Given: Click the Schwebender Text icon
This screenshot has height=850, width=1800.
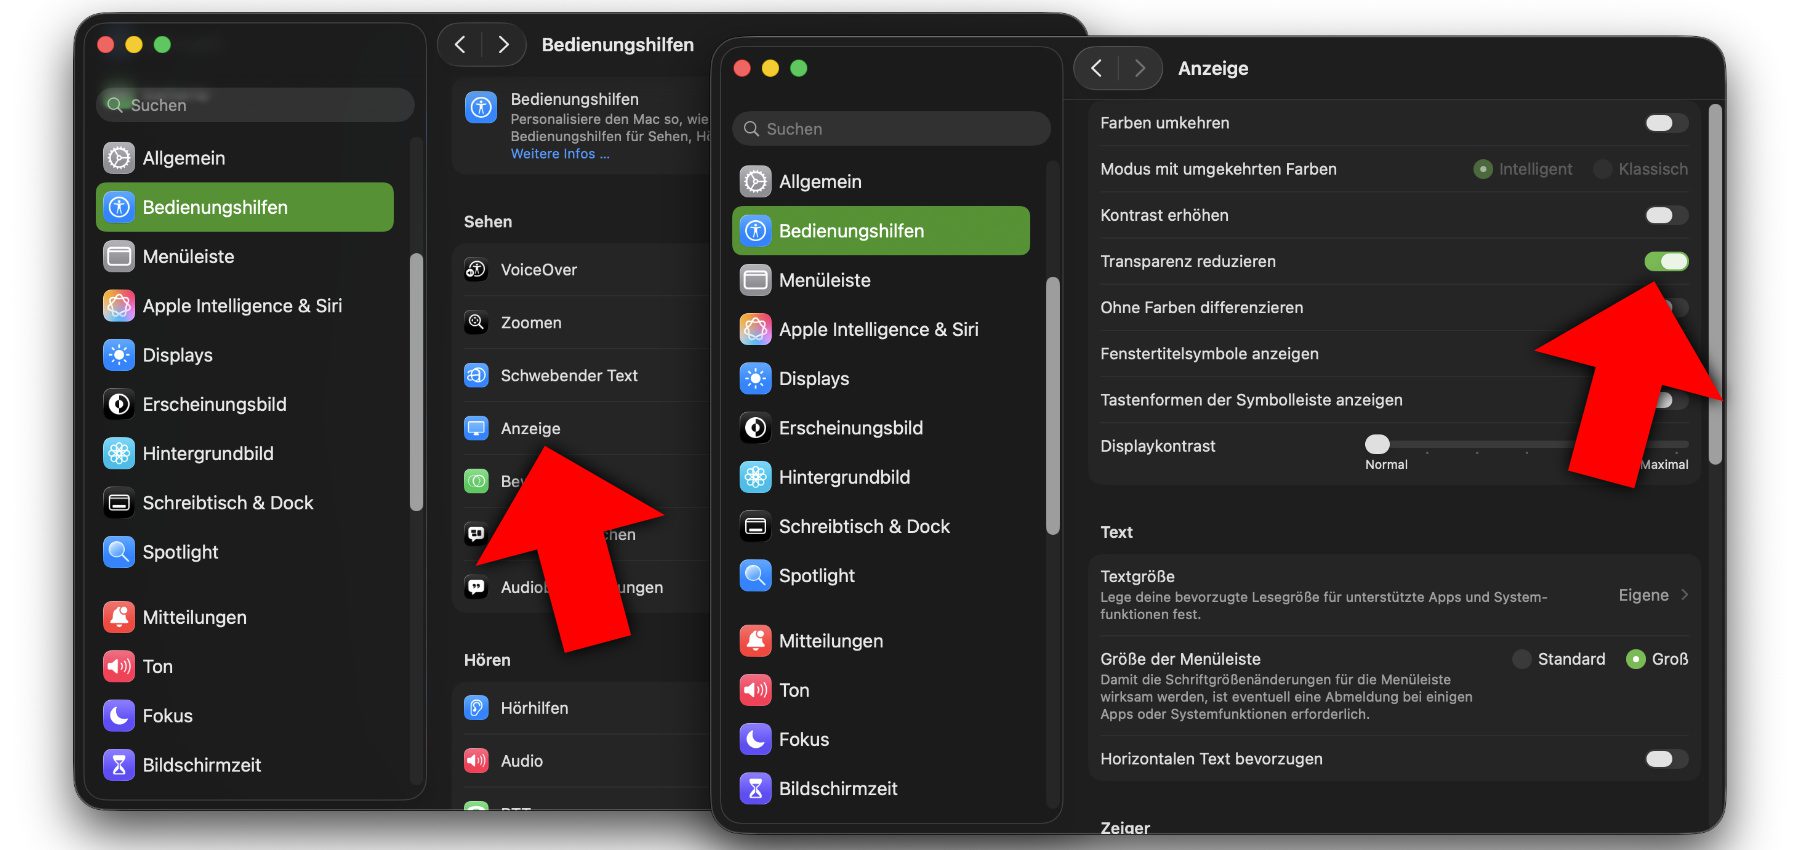Looking at the screenshot, I should (x=476, y=375).
